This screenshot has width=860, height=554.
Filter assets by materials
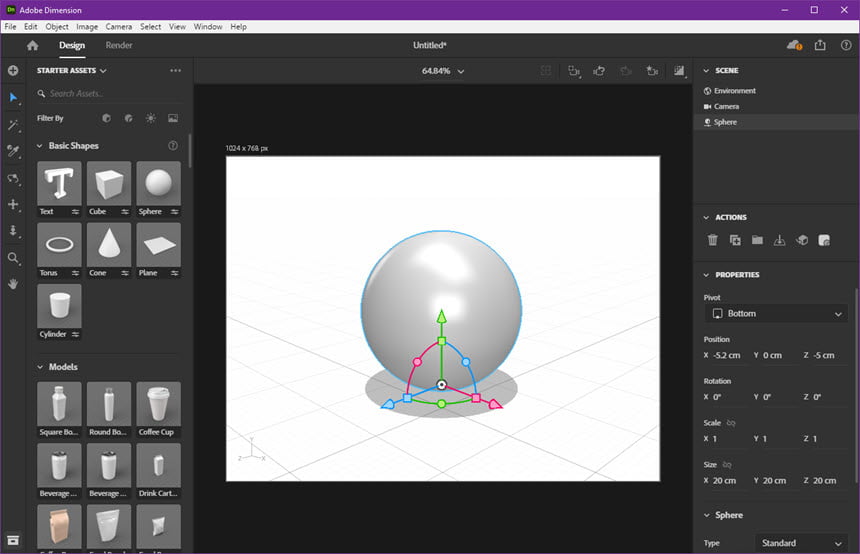(x=128, y=118)
